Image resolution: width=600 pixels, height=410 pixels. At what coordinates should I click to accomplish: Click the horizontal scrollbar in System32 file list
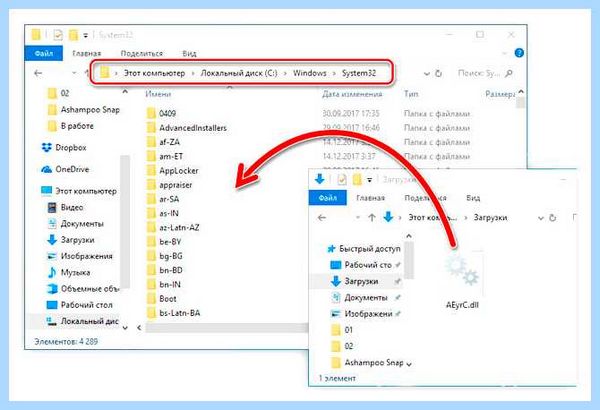(227, 328)
